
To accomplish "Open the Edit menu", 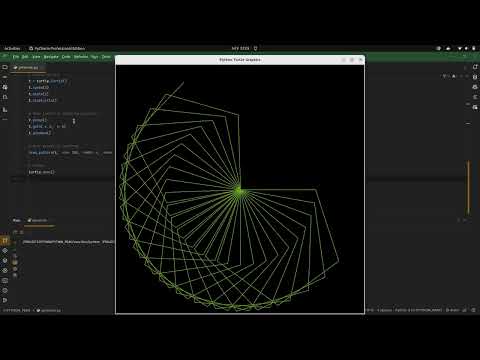I will click(25, 57).
